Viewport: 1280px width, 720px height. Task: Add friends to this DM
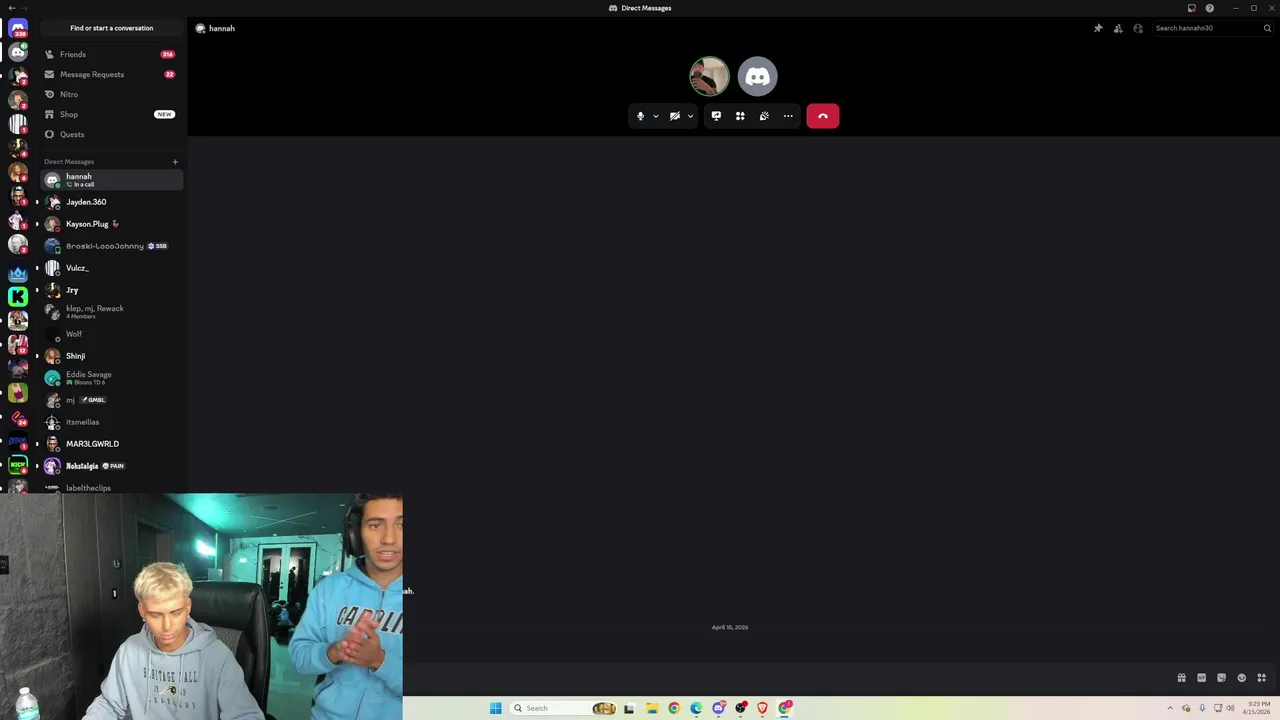[x=1118, y=28]
